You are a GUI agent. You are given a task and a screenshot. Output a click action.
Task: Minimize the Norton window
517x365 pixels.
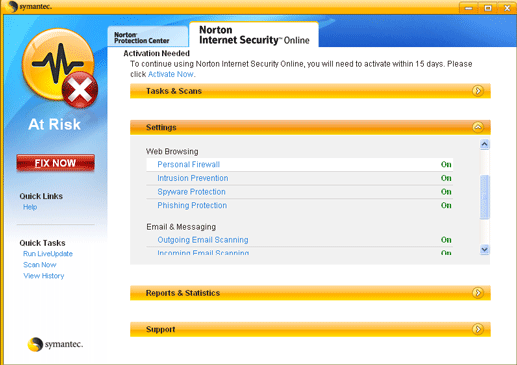point(469,8)
